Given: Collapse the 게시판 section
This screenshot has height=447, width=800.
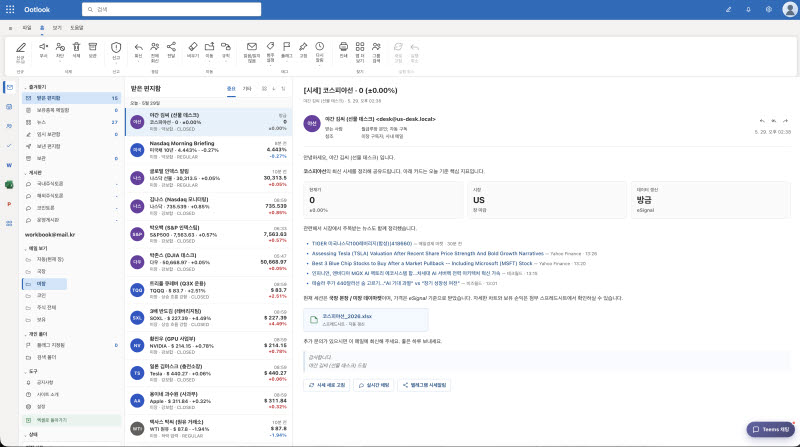Looking at the screenshot, I should click(x=26, y=173).
